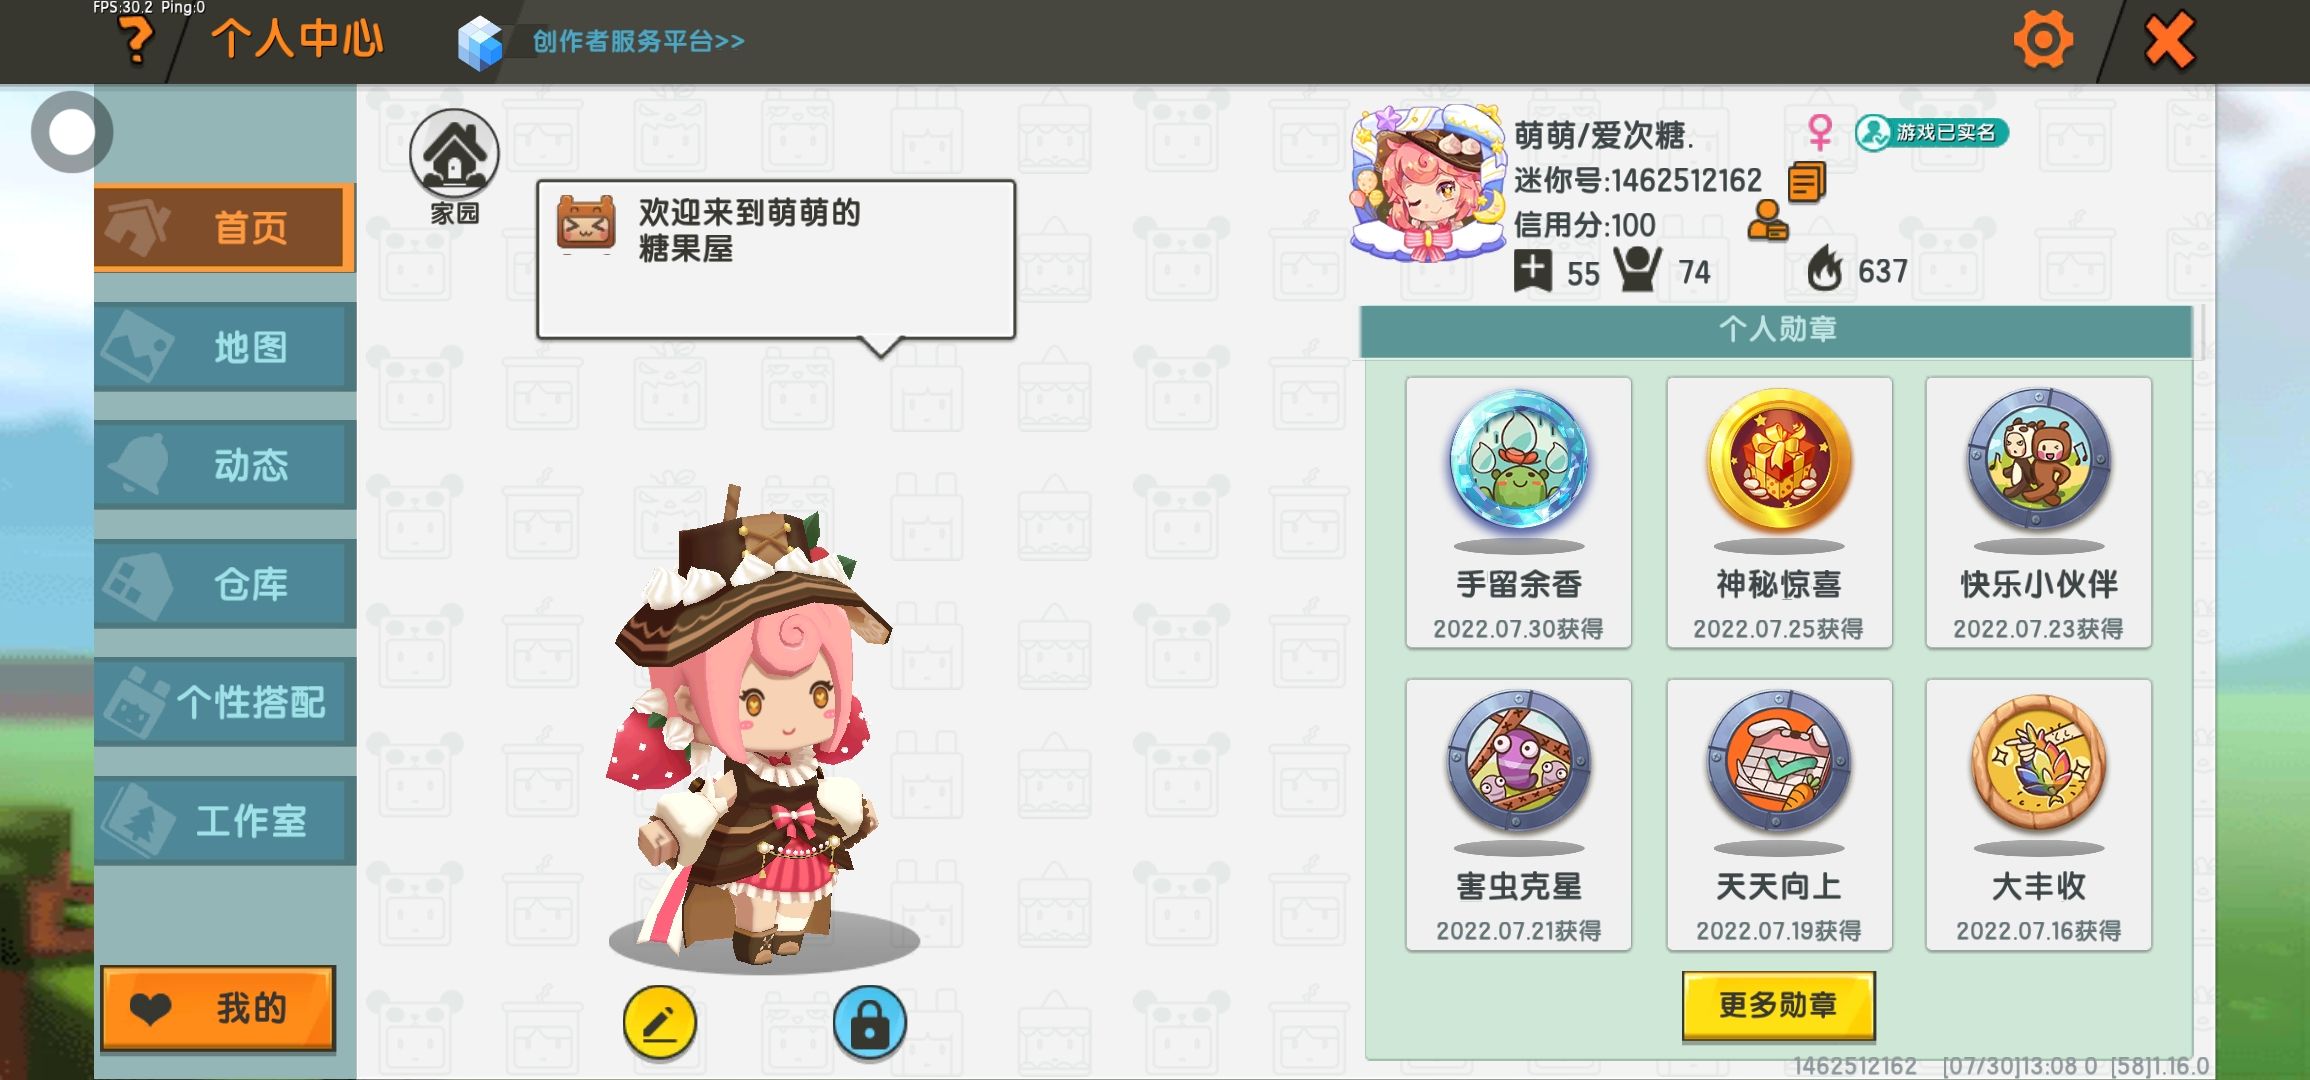This screenshot has width=2310, height=1080.
Task: Open the 仓库 tab
Action: click(225, 584)
